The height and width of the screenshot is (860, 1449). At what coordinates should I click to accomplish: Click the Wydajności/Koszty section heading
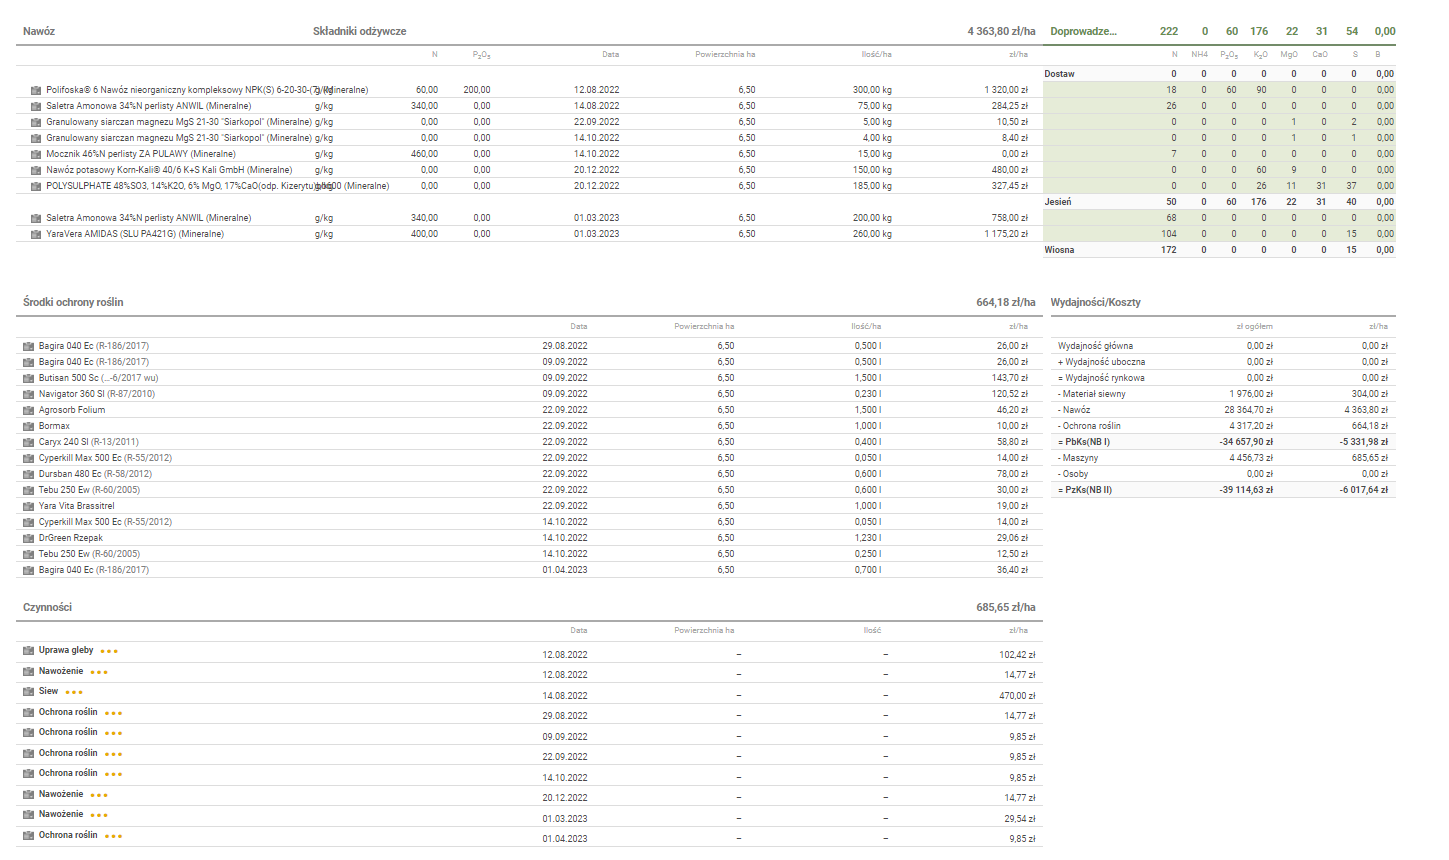(x=1095, y=302)
